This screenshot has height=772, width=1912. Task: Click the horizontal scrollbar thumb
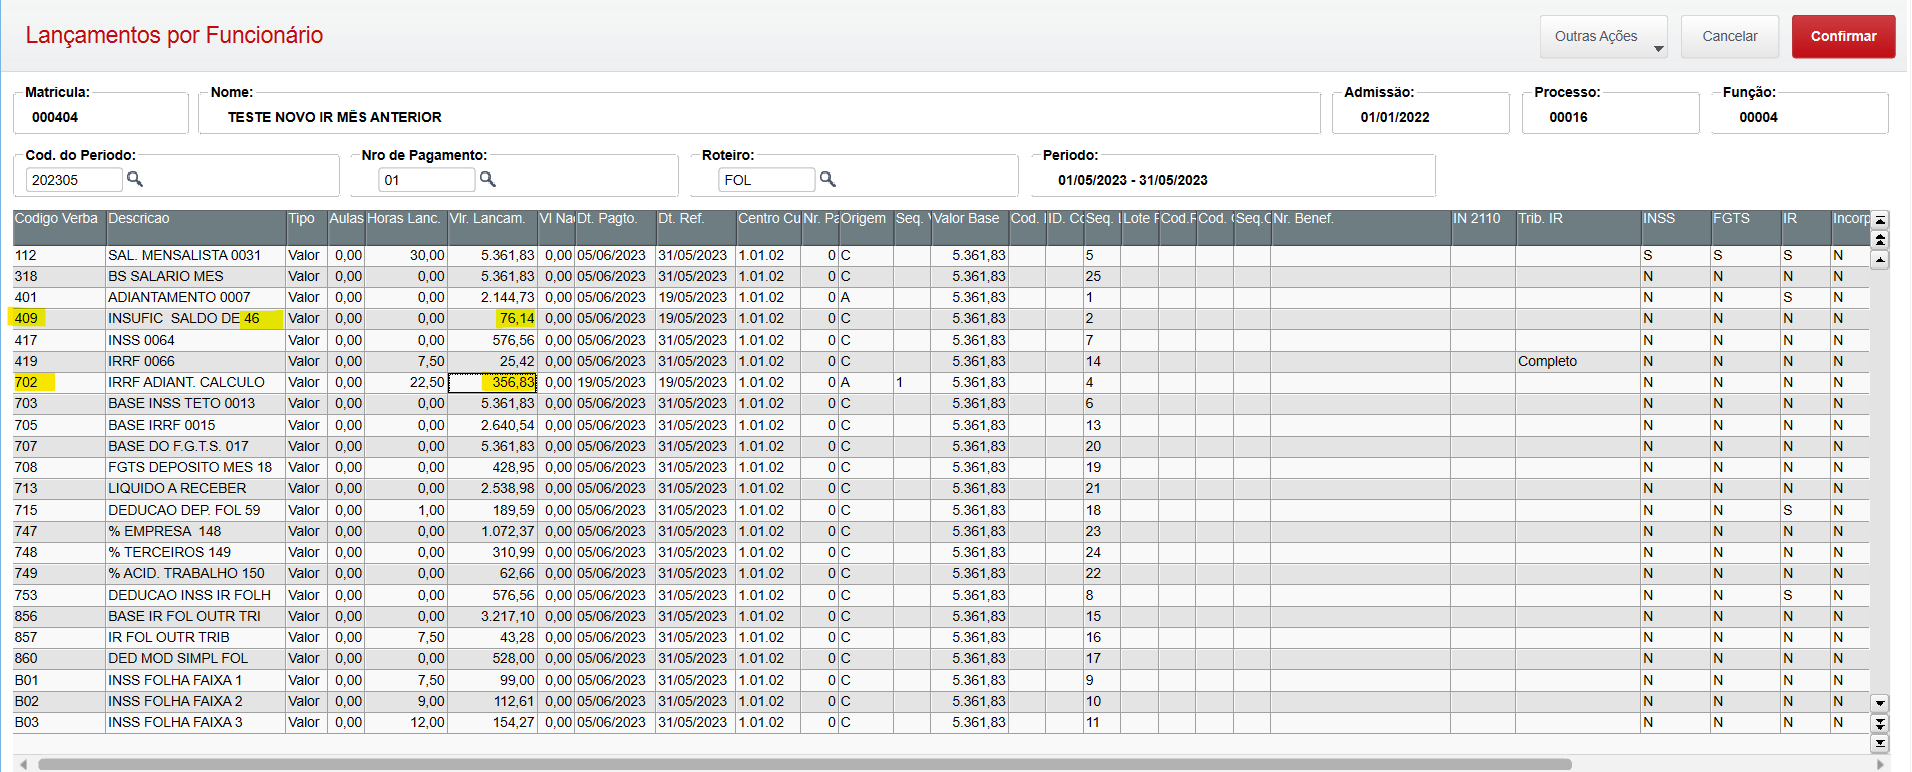click(x=805, y=764)
